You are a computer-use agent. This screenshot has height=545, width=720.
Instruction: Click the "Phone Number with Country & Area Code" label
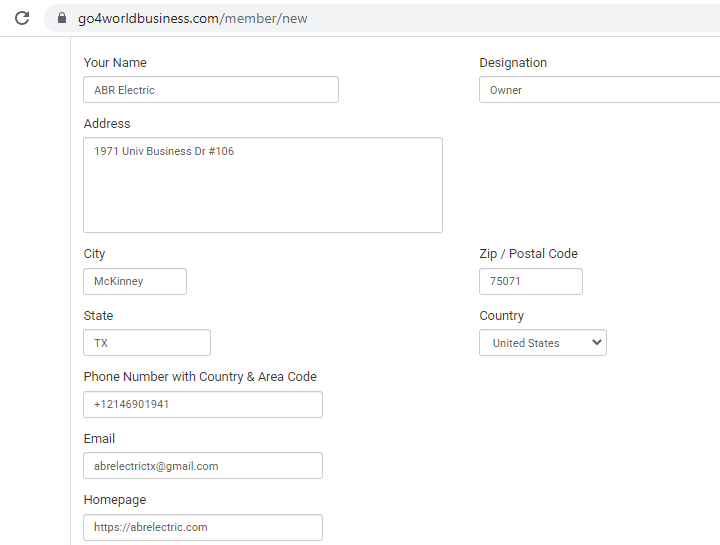click(x=200, y=377)
